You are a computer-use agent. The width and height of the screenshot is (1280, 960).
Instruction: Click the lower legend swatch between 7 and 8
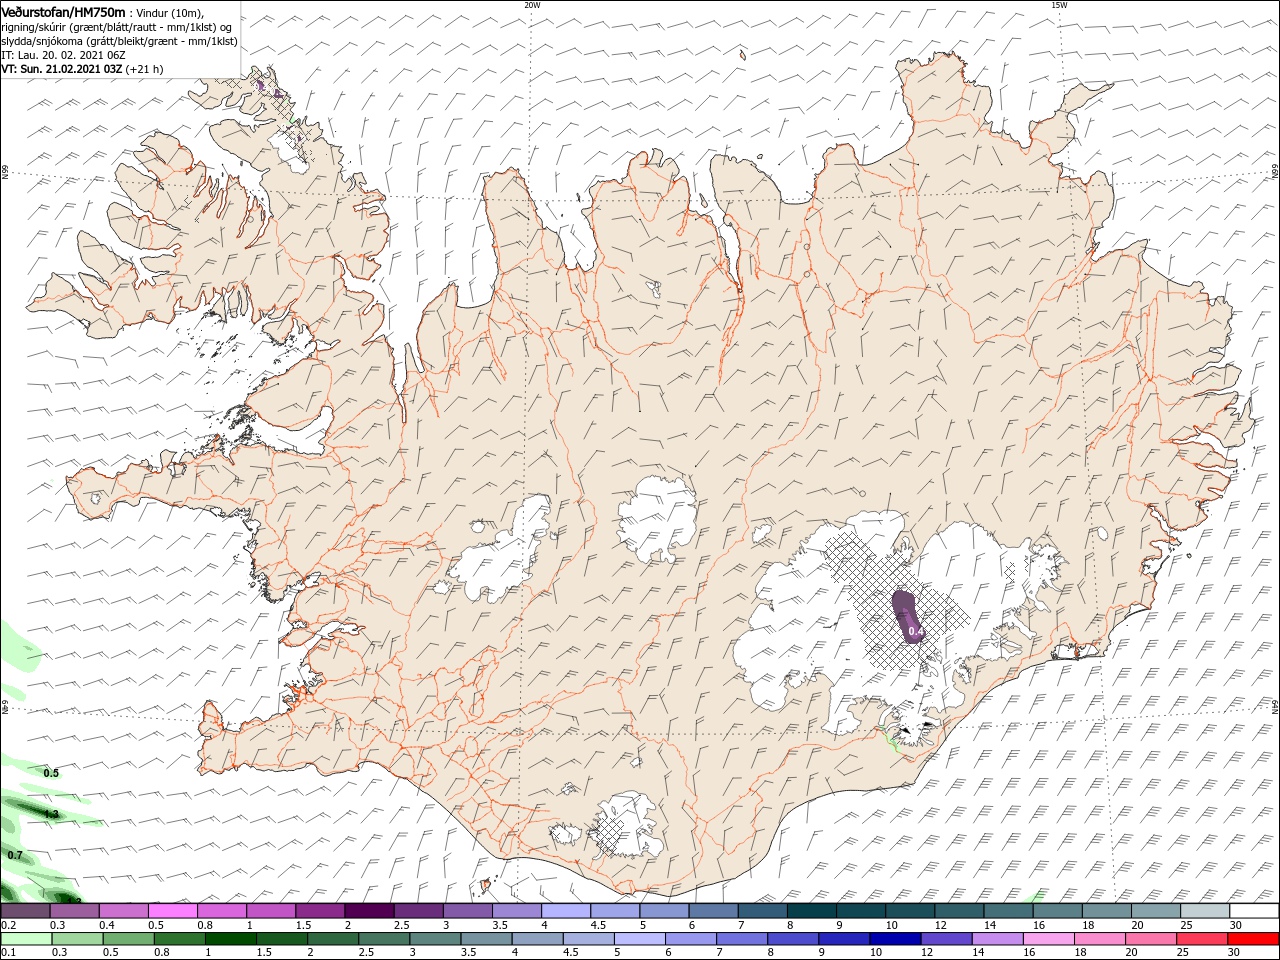click(741, 939)
